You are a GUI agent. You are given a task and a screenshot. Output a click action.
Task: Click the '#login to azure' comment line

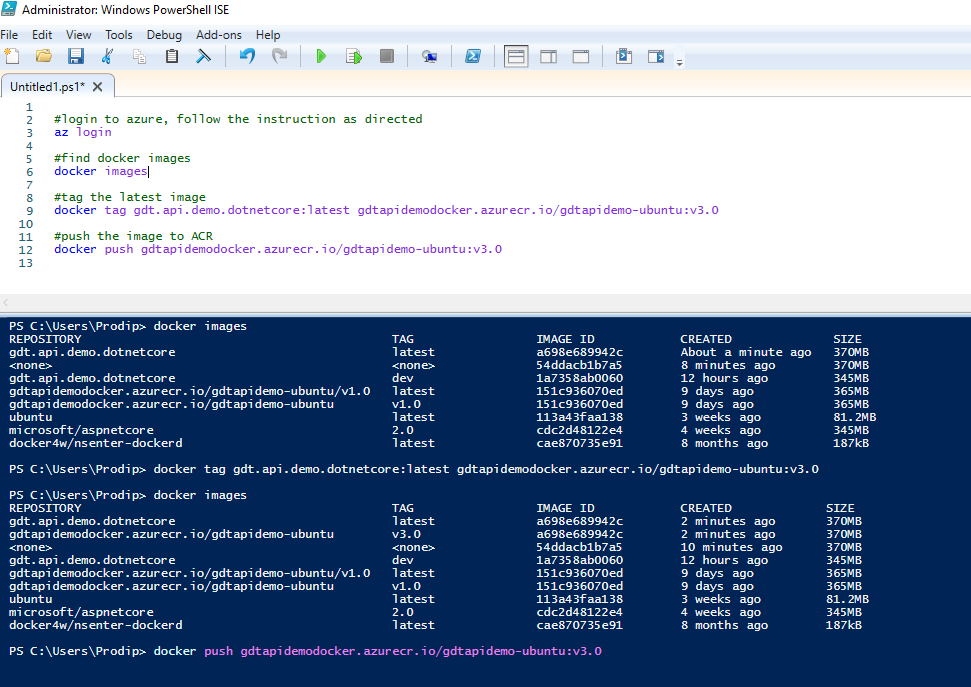tap(238, 119)
